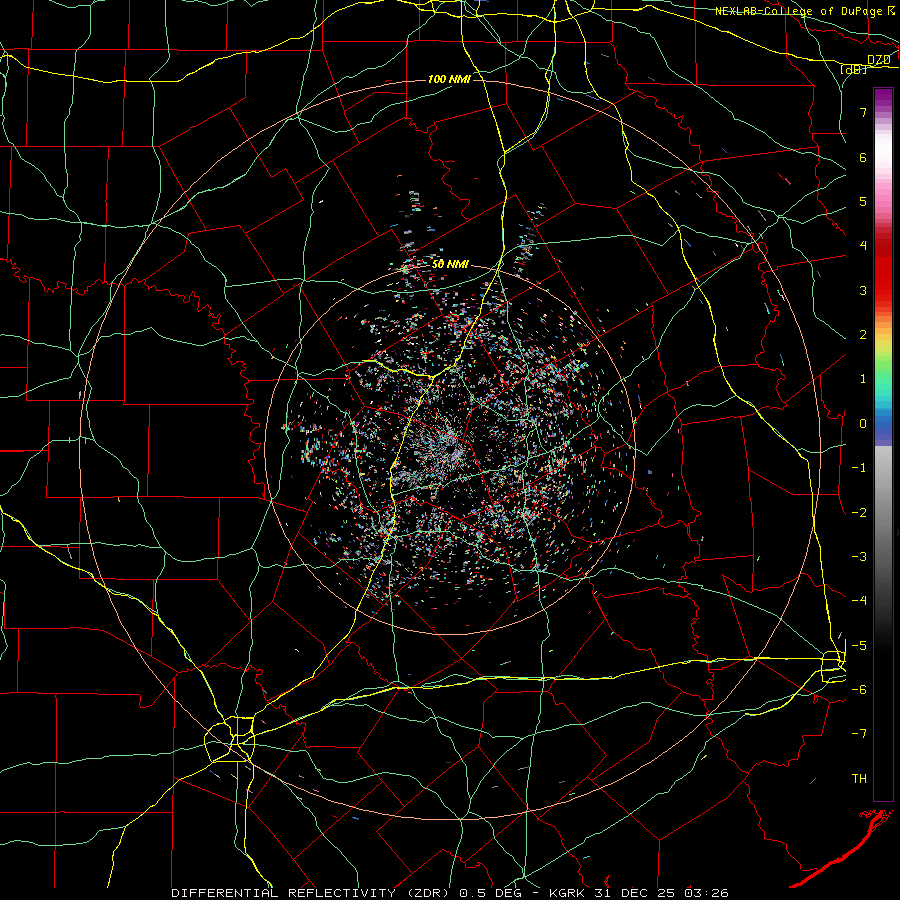
Task: Click the [dB] unit label
Action: coord(854,69)
